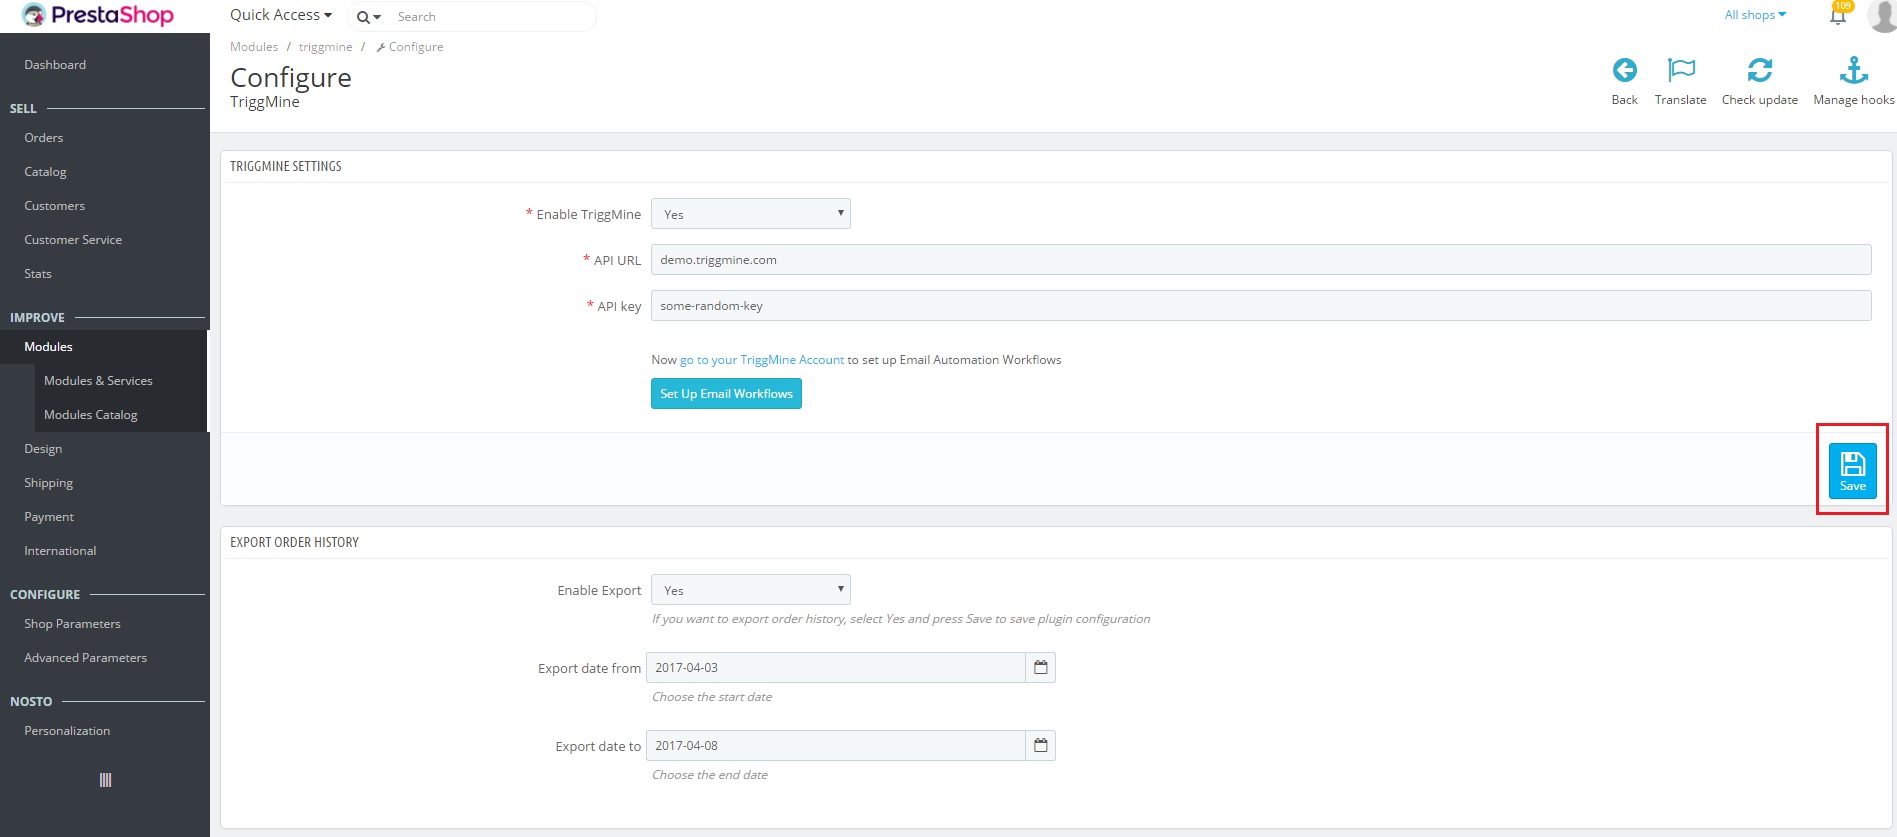Open the Enable Export dropdown
Screen dimensions: 1897x837
point(751,590)
